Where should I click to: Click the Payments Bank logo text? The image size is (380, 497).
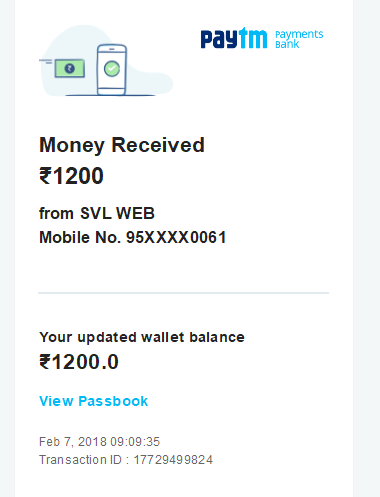coord(299,39)
